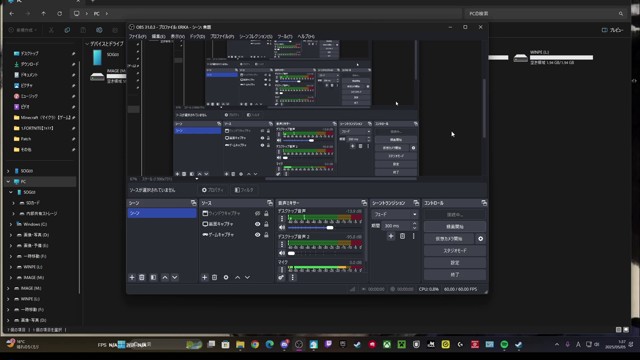Undock the Sources panel with its float icon
Screen dimensions: 640x360
[x=270, y=203]
